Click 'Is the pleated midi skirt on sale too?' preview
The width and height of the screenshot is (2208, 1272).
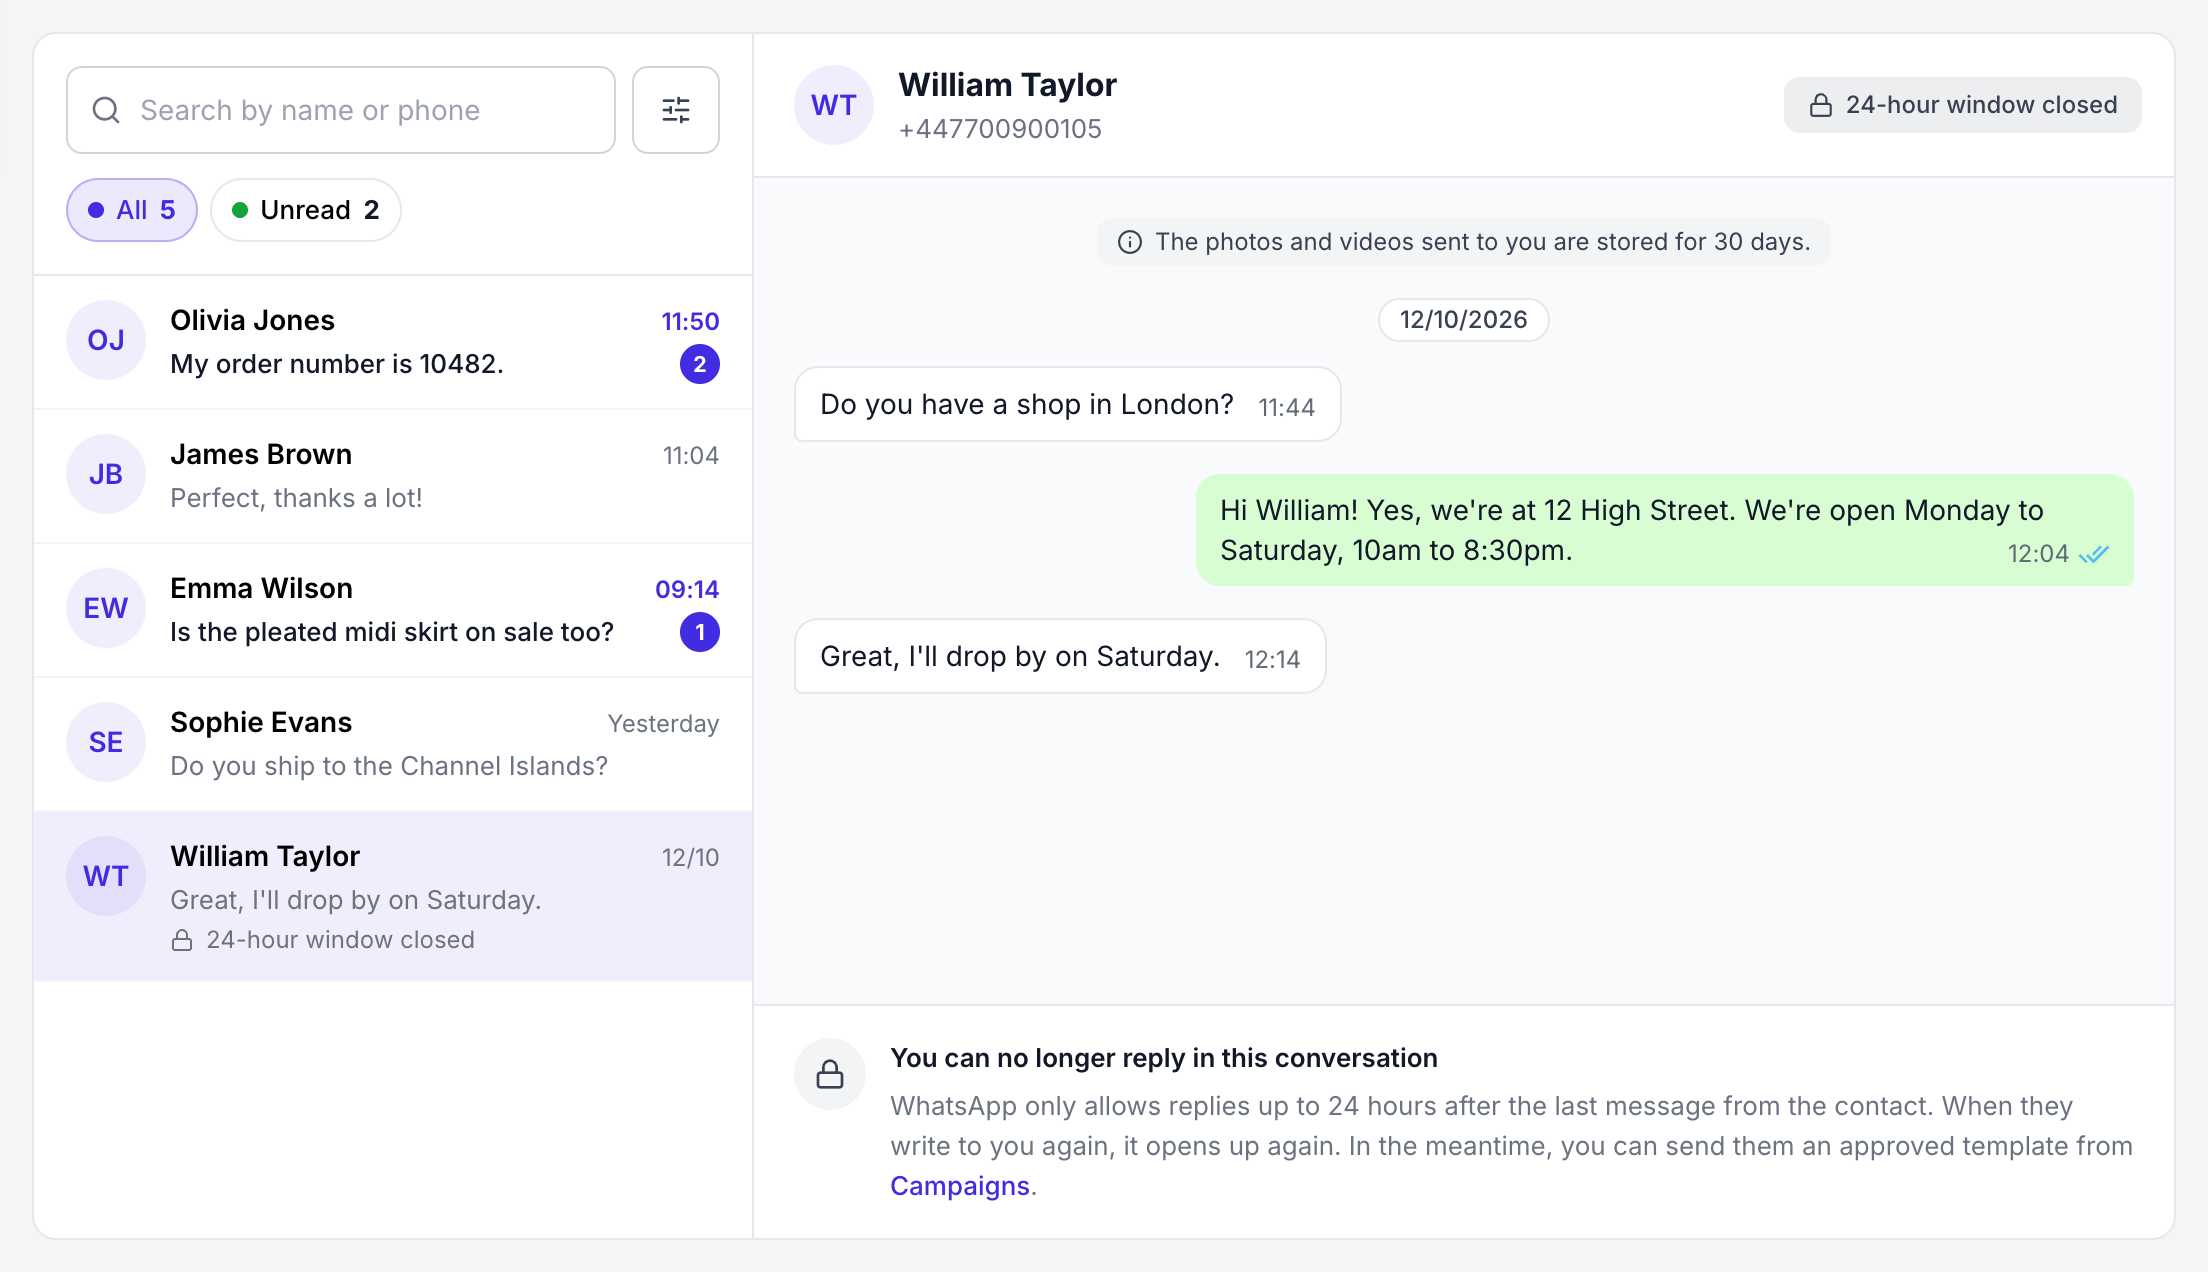point(392,632)
